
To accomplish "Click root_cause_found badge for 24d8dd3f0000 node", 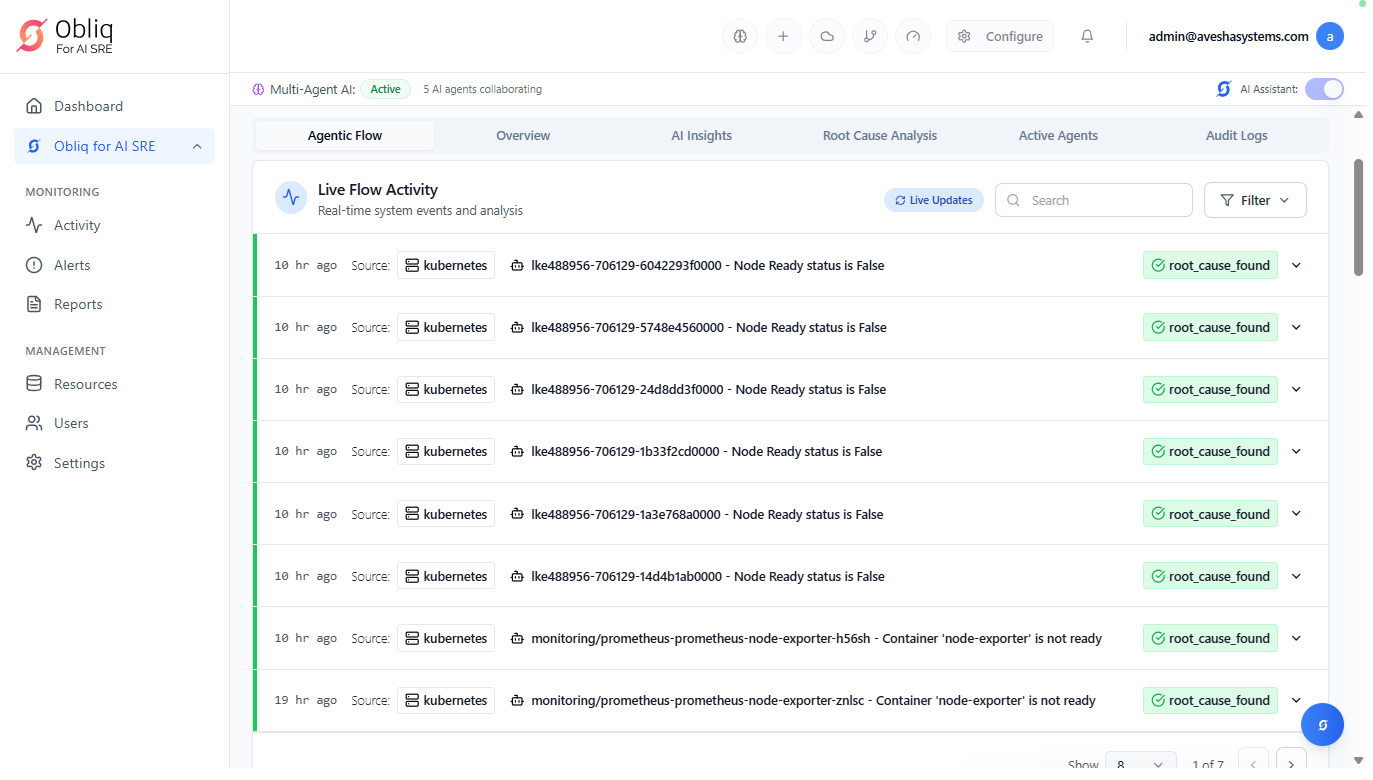I will pos(1210,389).
